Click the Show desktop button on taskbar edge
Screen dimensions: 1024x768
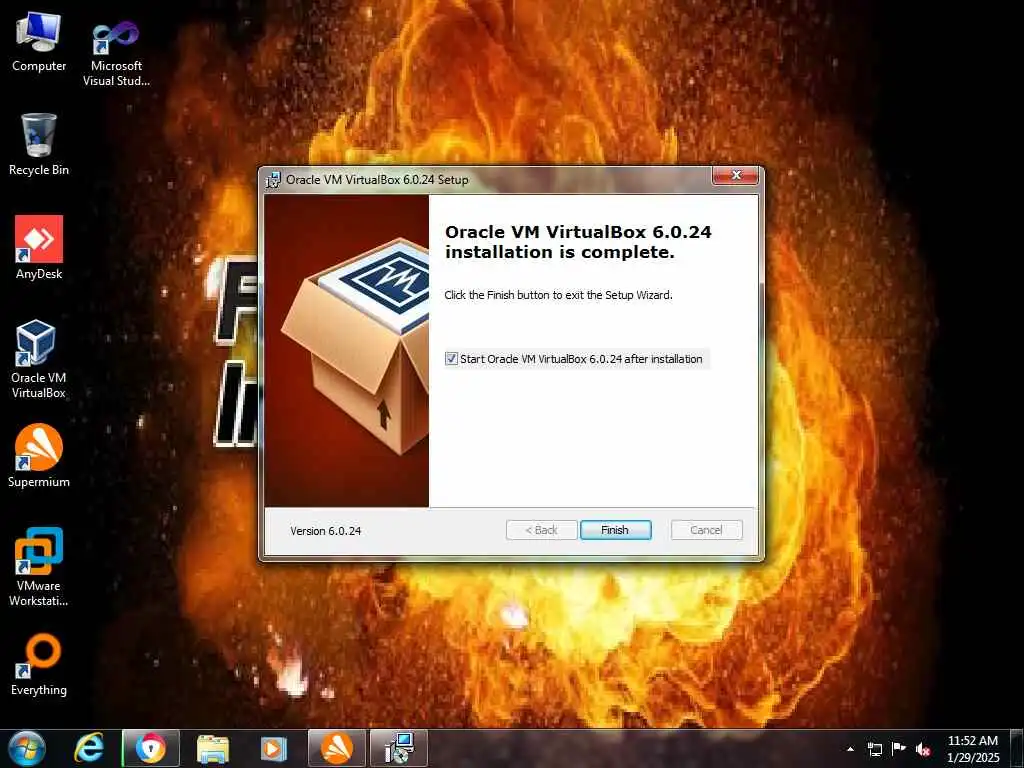click(1017, 749)
